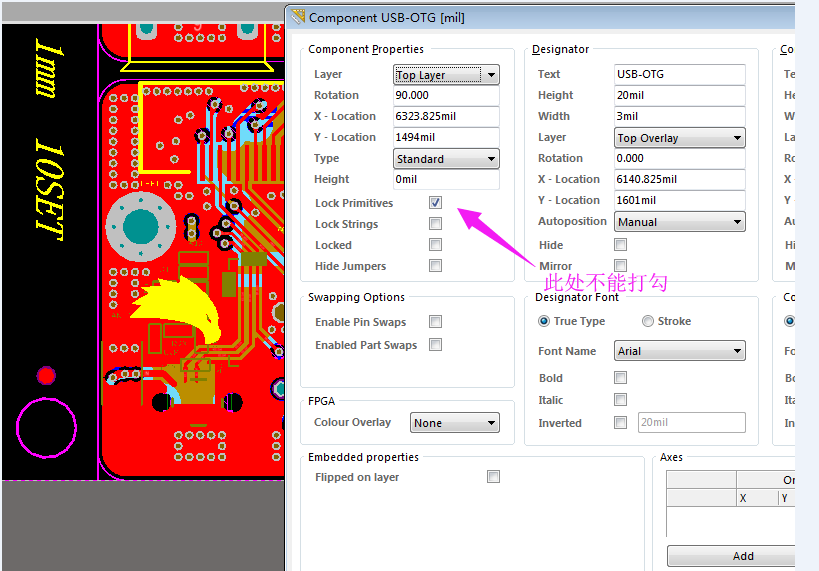Open the Autoposition Manual dropdown
The height and width of the screenshot is (571, 819).
[680, 222]
